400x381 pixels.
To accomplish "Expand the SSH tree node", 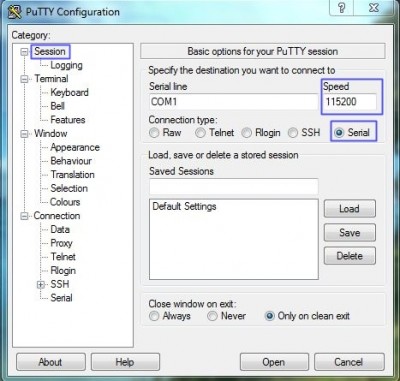I will (41, 285).
